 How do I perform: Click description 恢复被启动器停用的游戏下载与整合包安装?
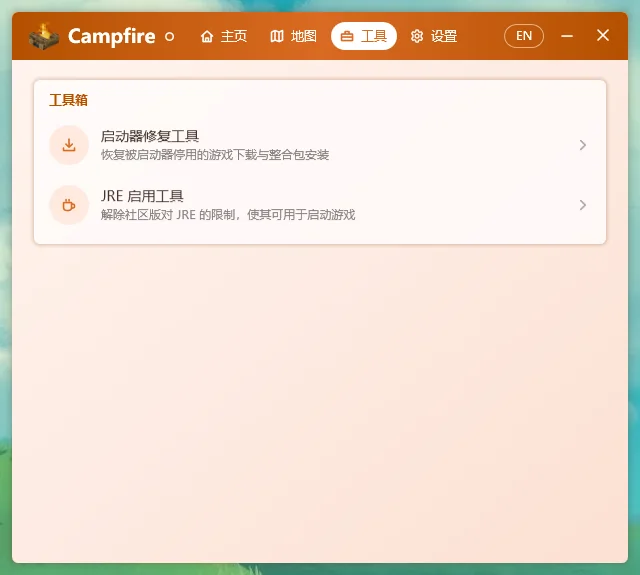coord(215,155)
